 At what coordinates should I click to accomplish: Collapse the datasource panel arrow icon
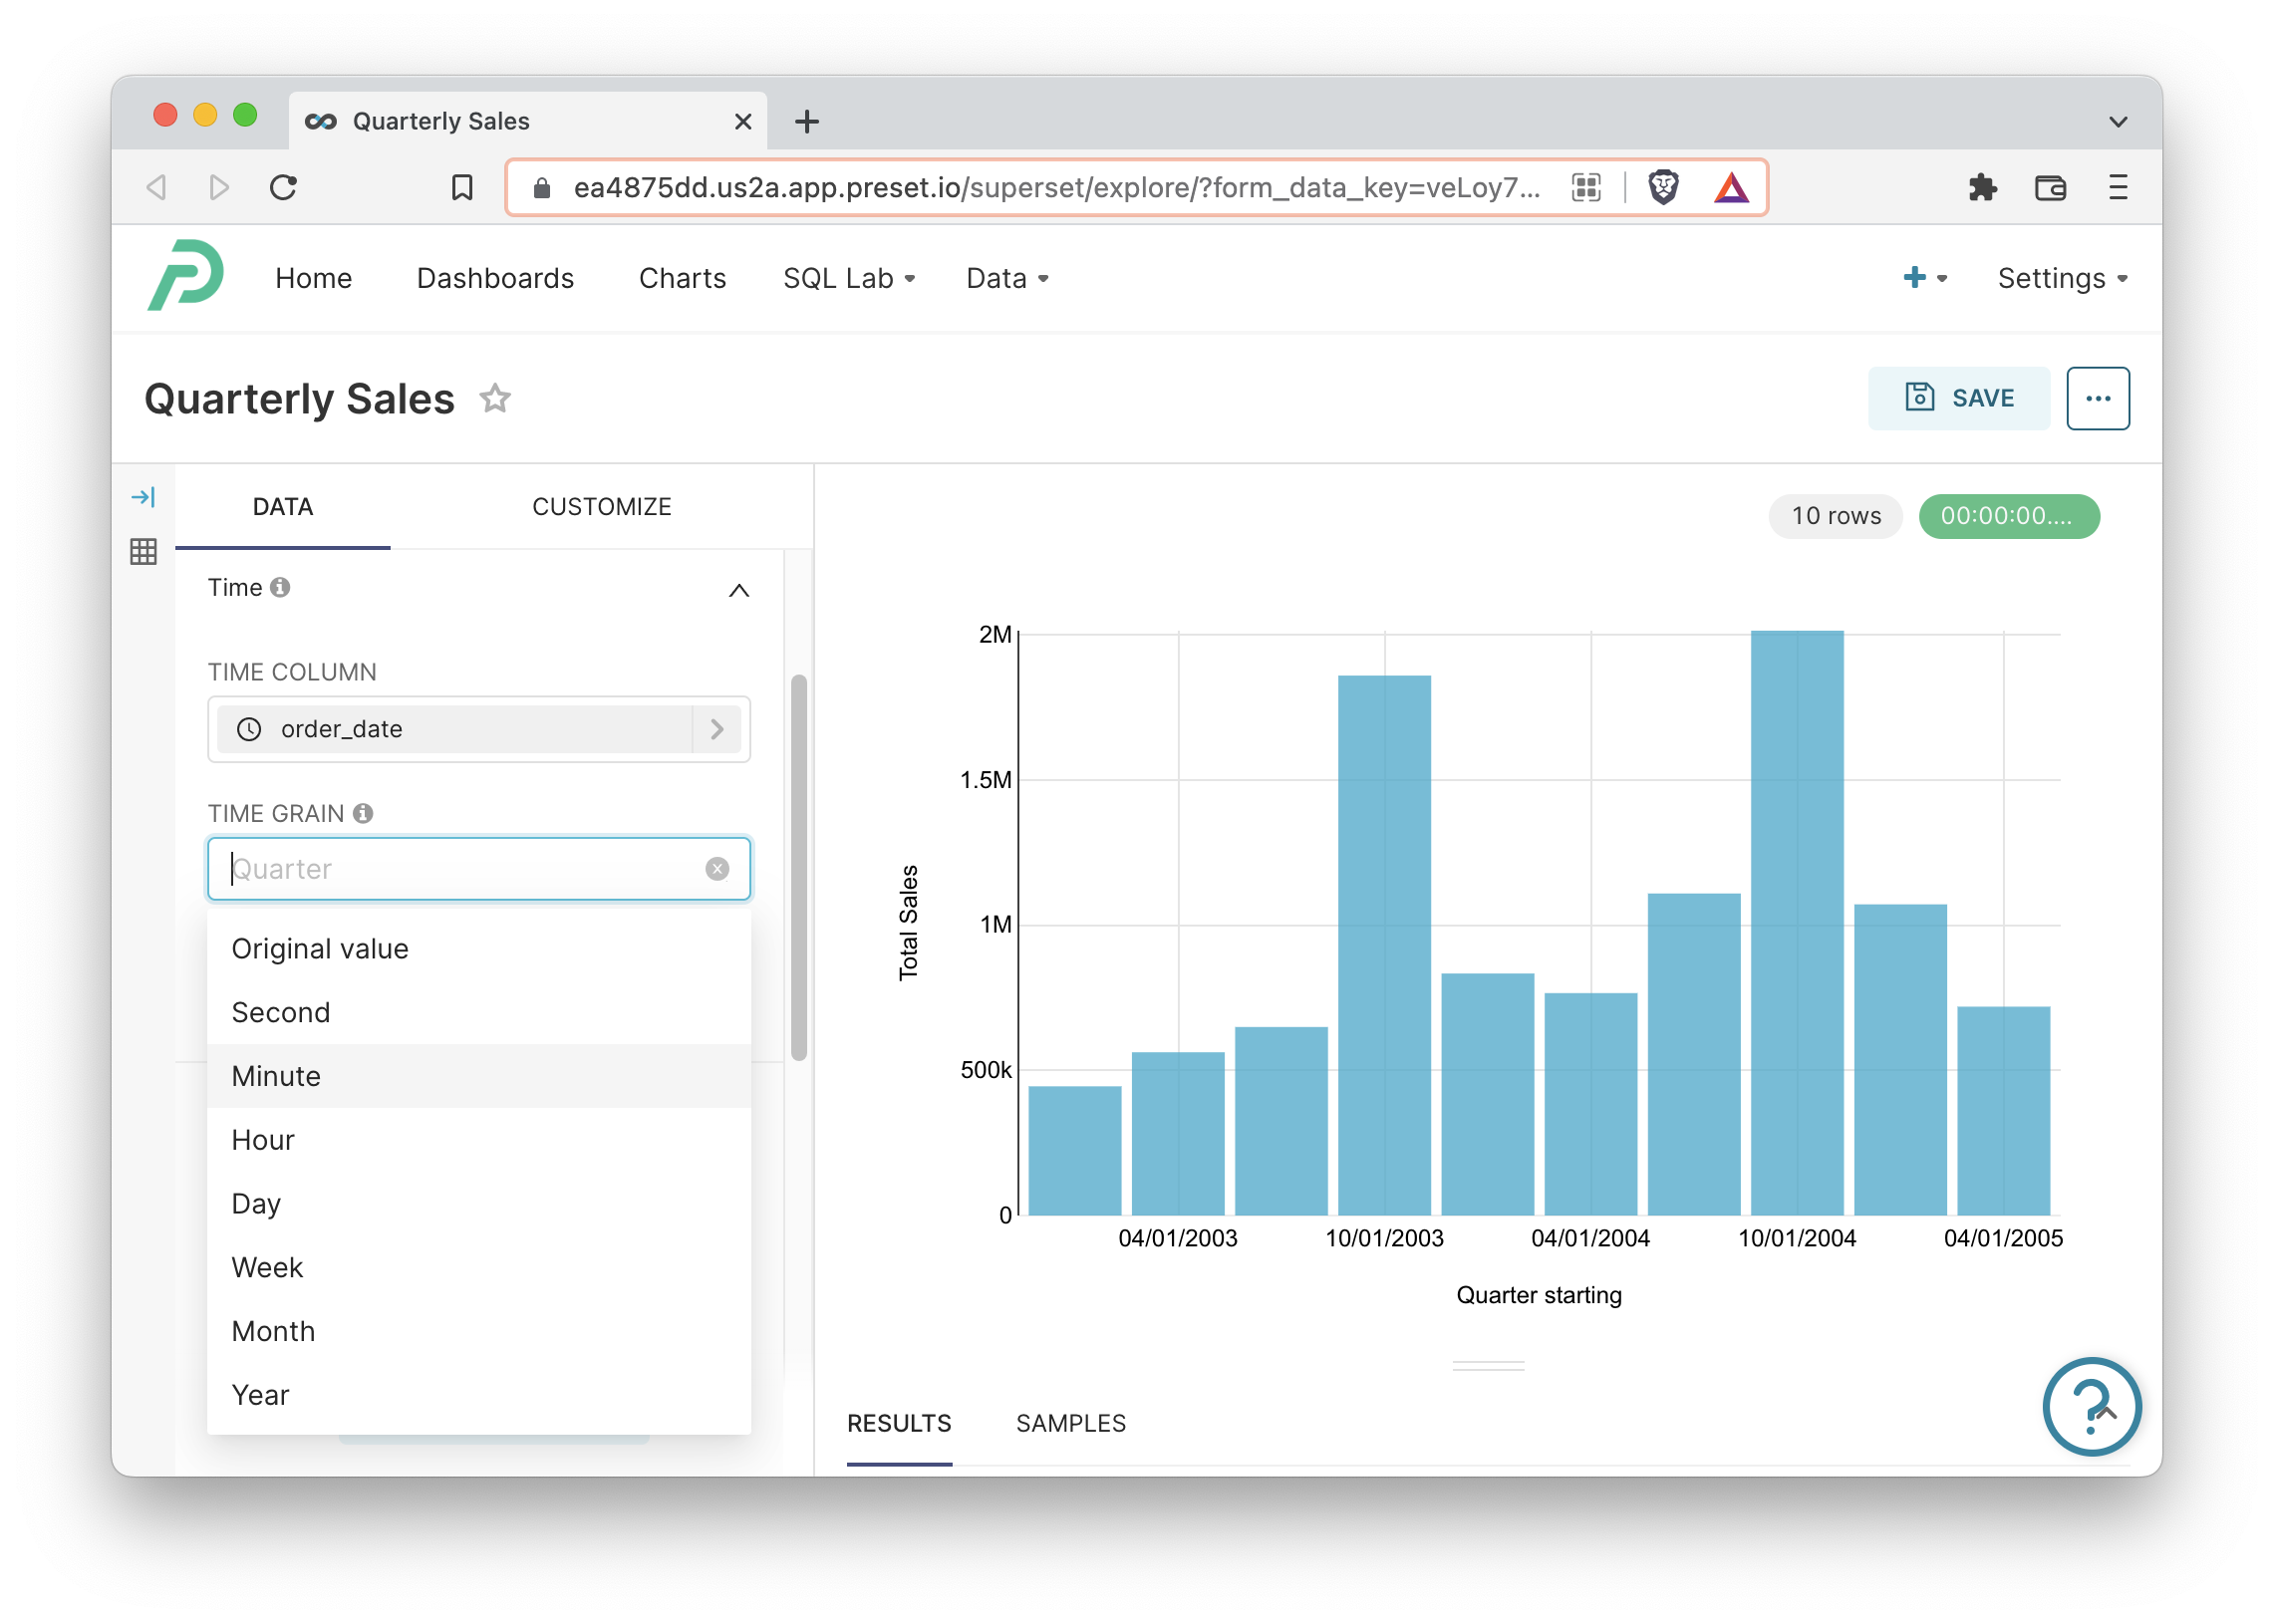click(143, 497)
